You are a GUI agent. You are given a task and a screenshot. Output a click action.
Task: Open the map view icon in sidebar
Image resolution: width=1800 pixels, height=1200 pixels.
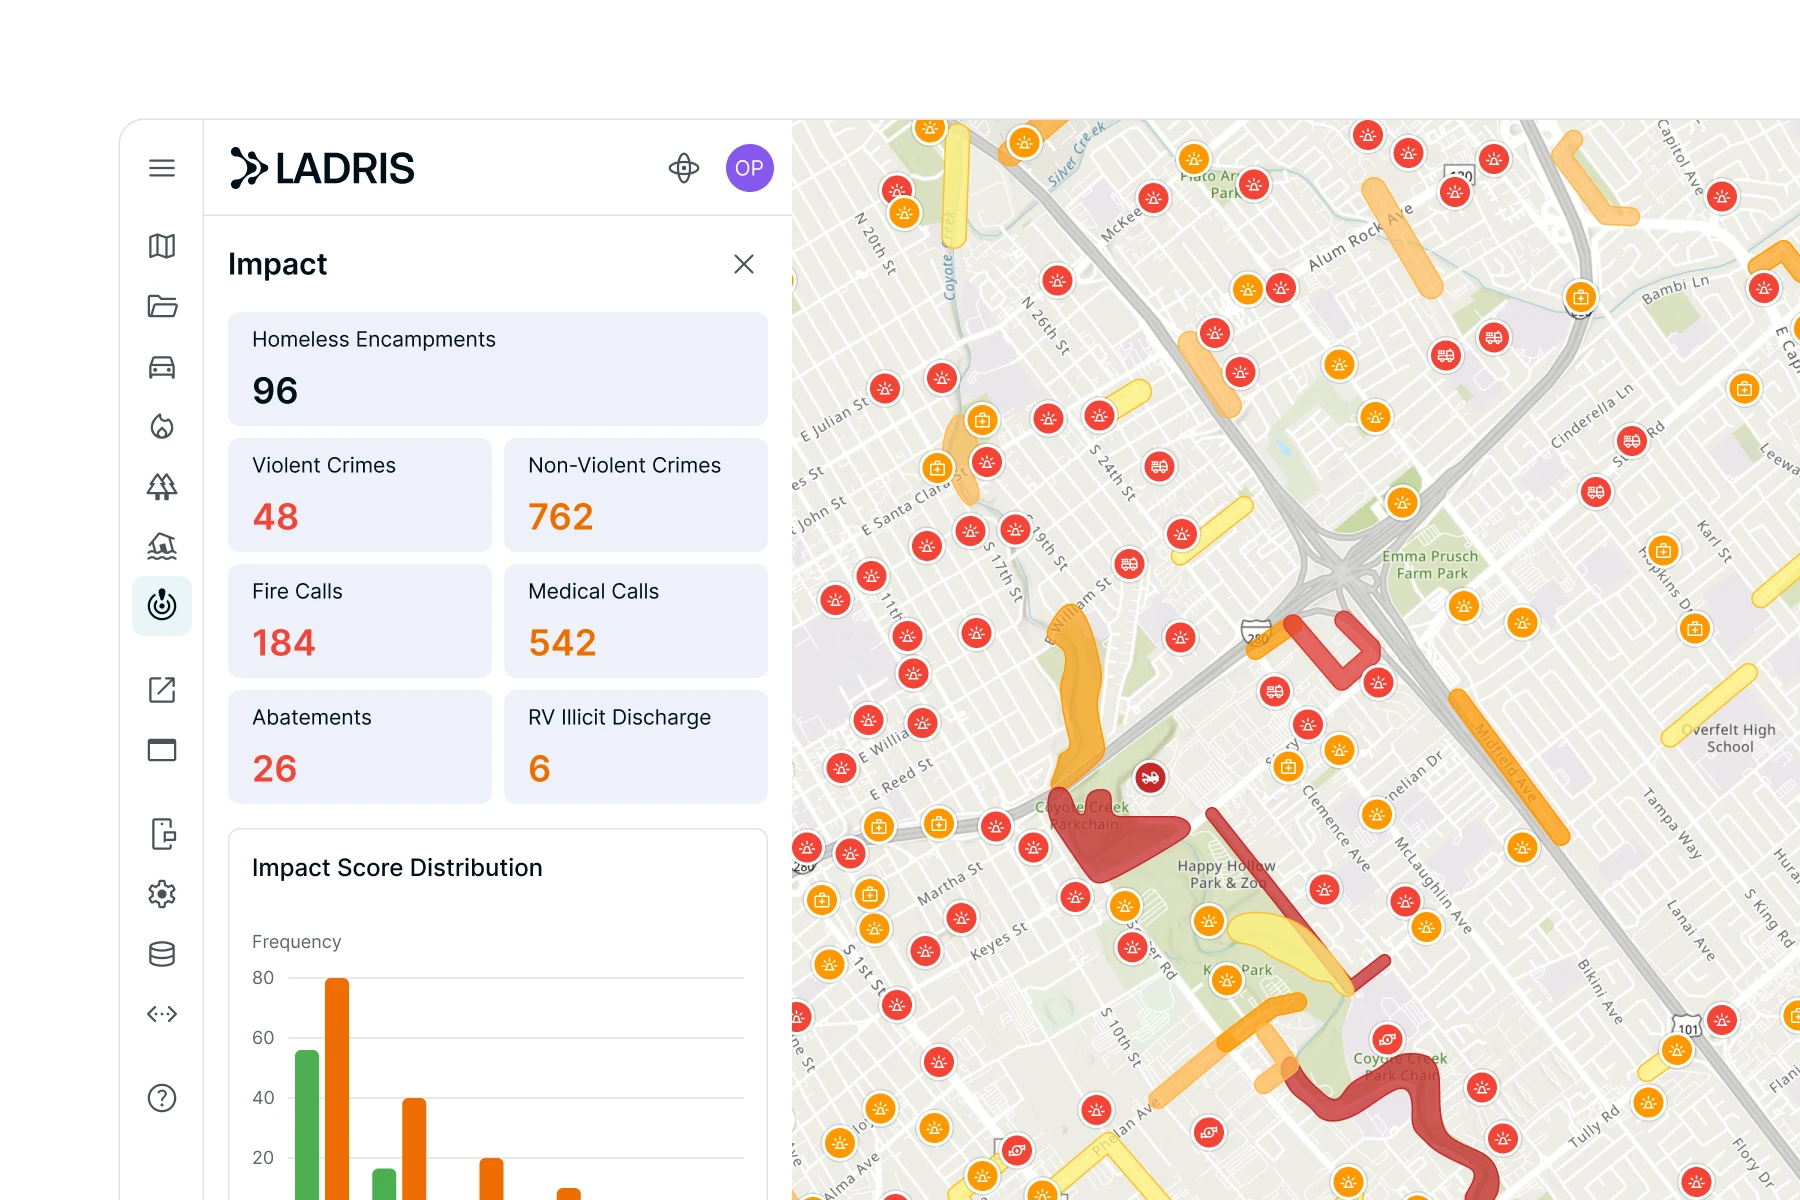click(162, 247)
